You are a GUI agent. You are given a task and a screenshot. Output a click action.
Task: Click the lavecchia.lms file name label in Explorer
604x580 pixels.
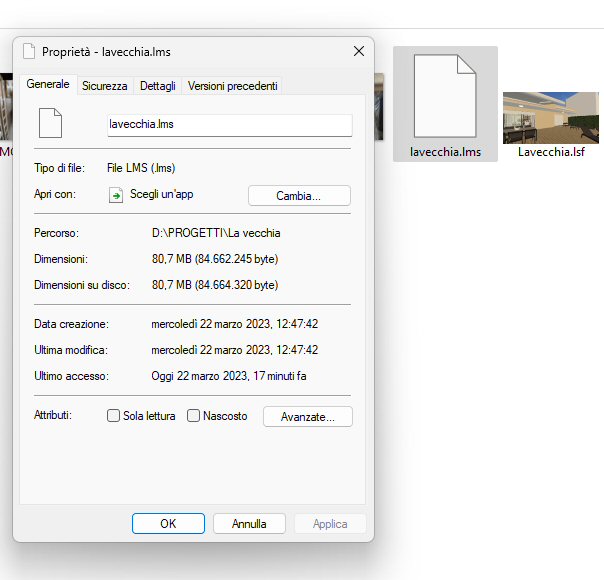click(445, 152)
